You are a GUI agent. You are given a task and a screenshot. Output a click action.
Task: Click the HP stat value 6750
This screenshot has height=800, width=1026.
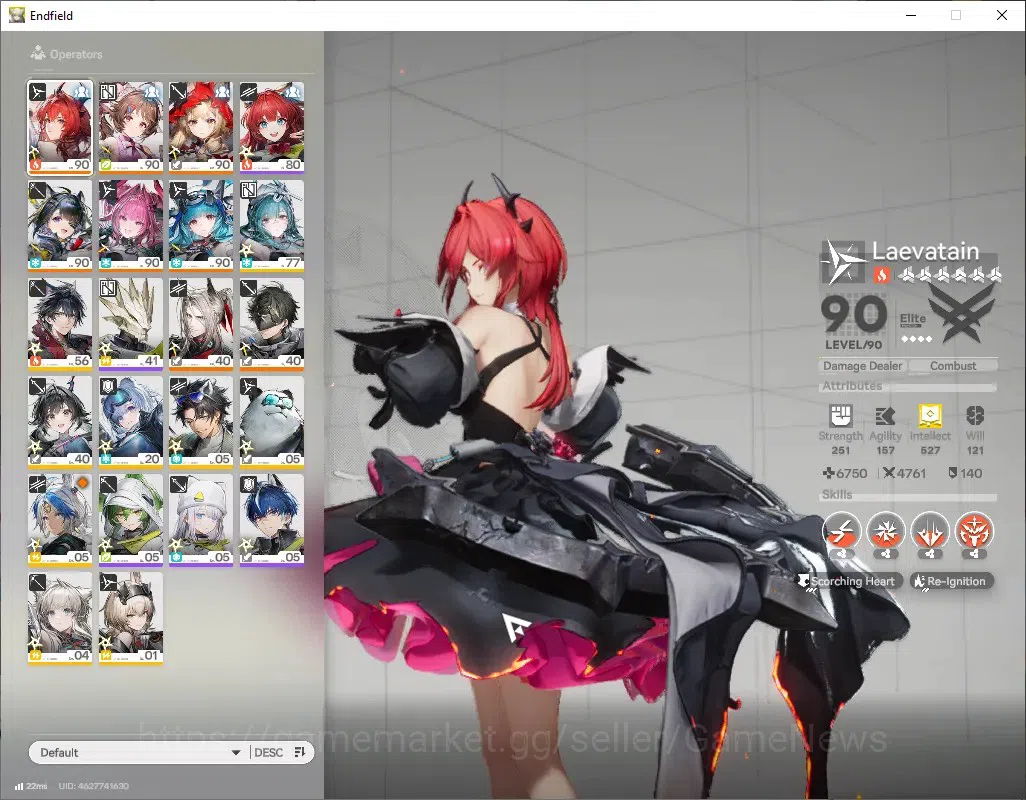851,473
